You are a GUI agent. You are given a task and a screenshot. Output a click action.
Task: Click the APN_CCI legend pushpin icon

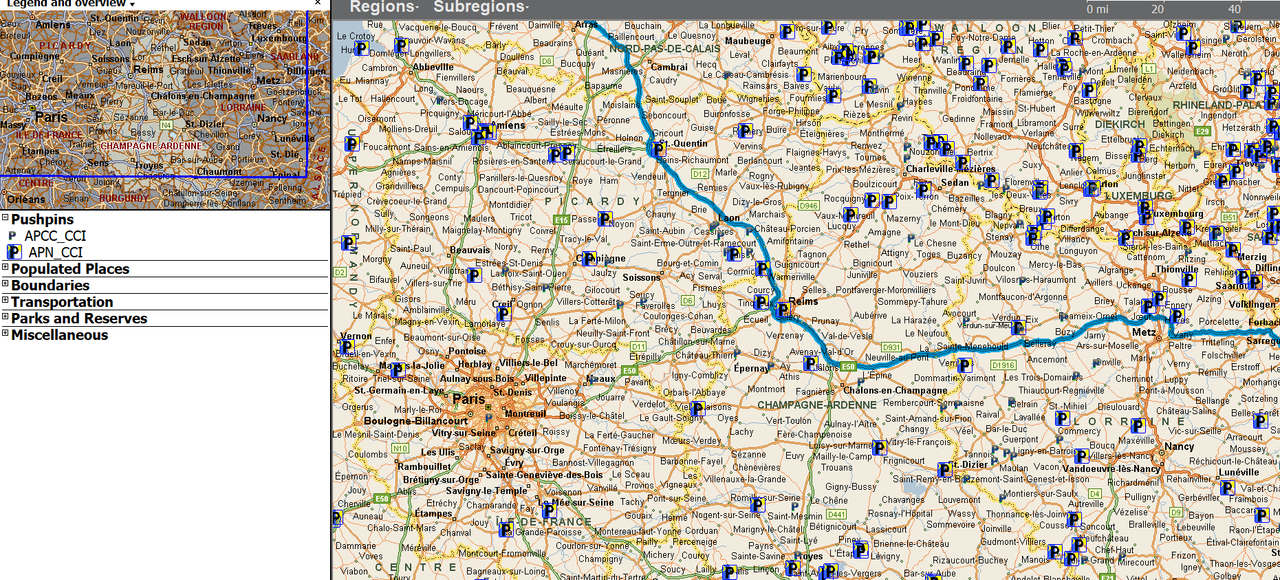[x=13, y=252]
